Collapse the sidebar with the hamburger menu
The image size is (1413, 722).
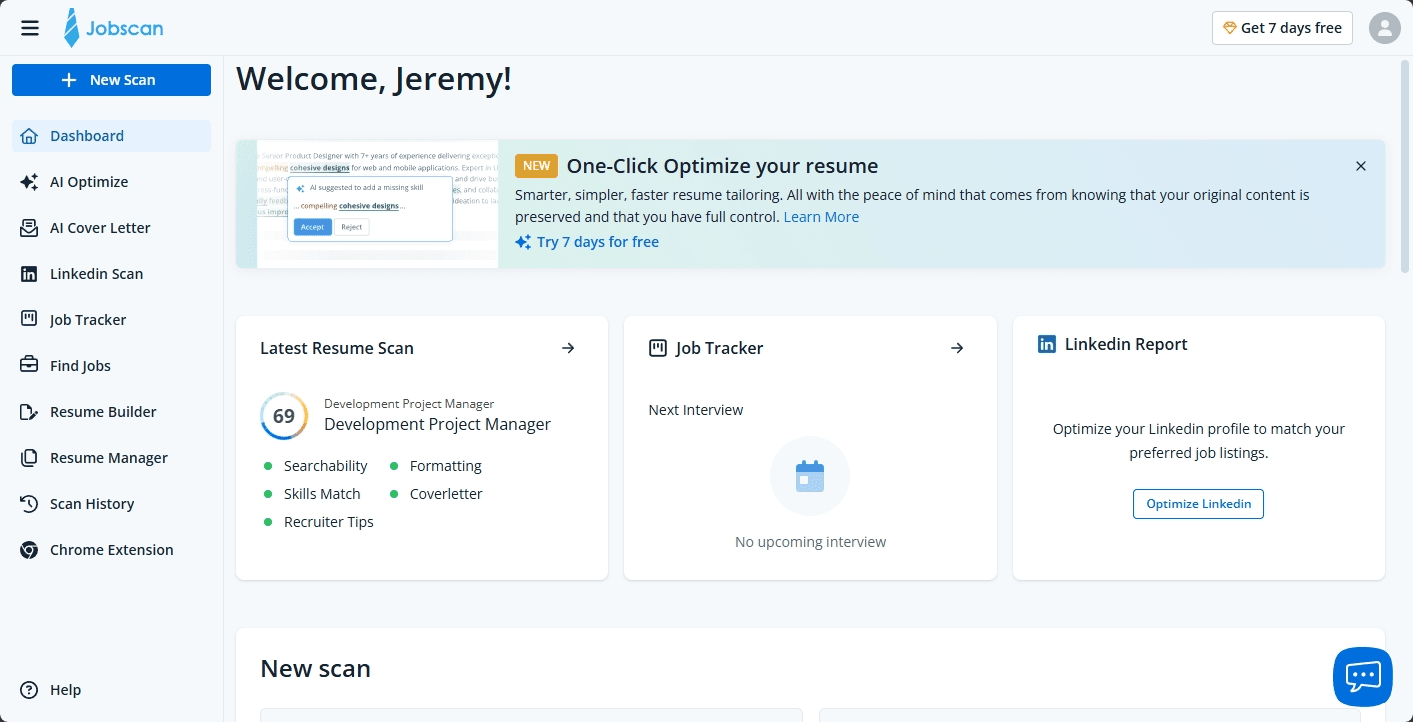coord(29,27)
